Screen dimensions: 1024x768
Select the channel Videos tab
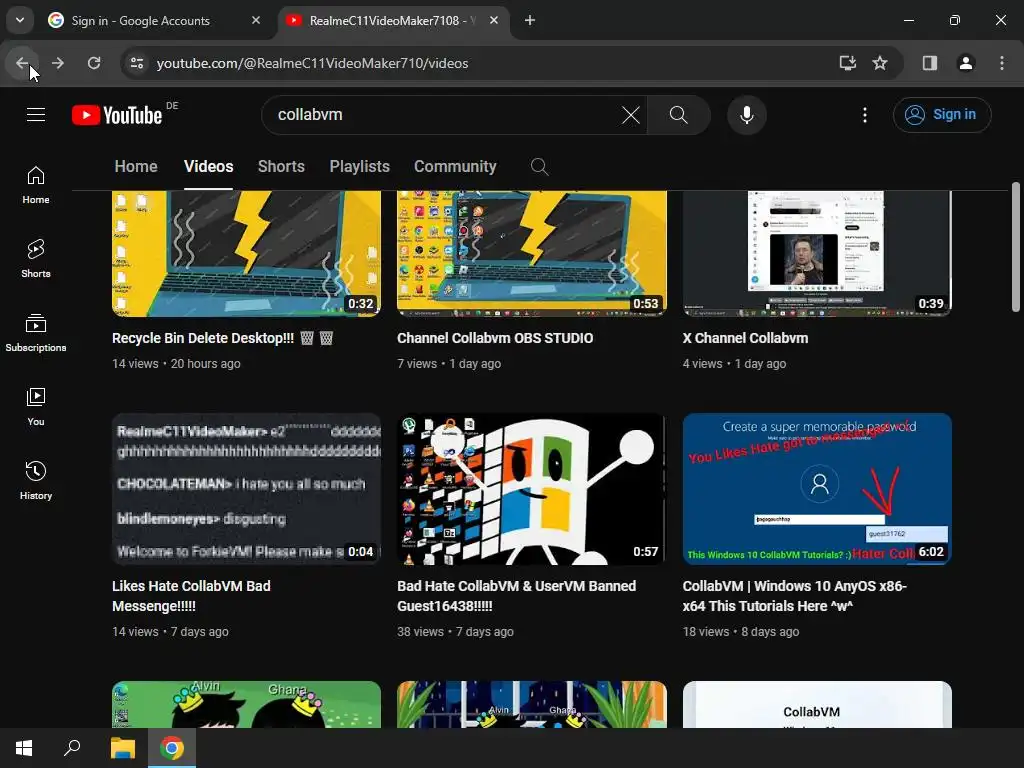click(x=208, y=167)
